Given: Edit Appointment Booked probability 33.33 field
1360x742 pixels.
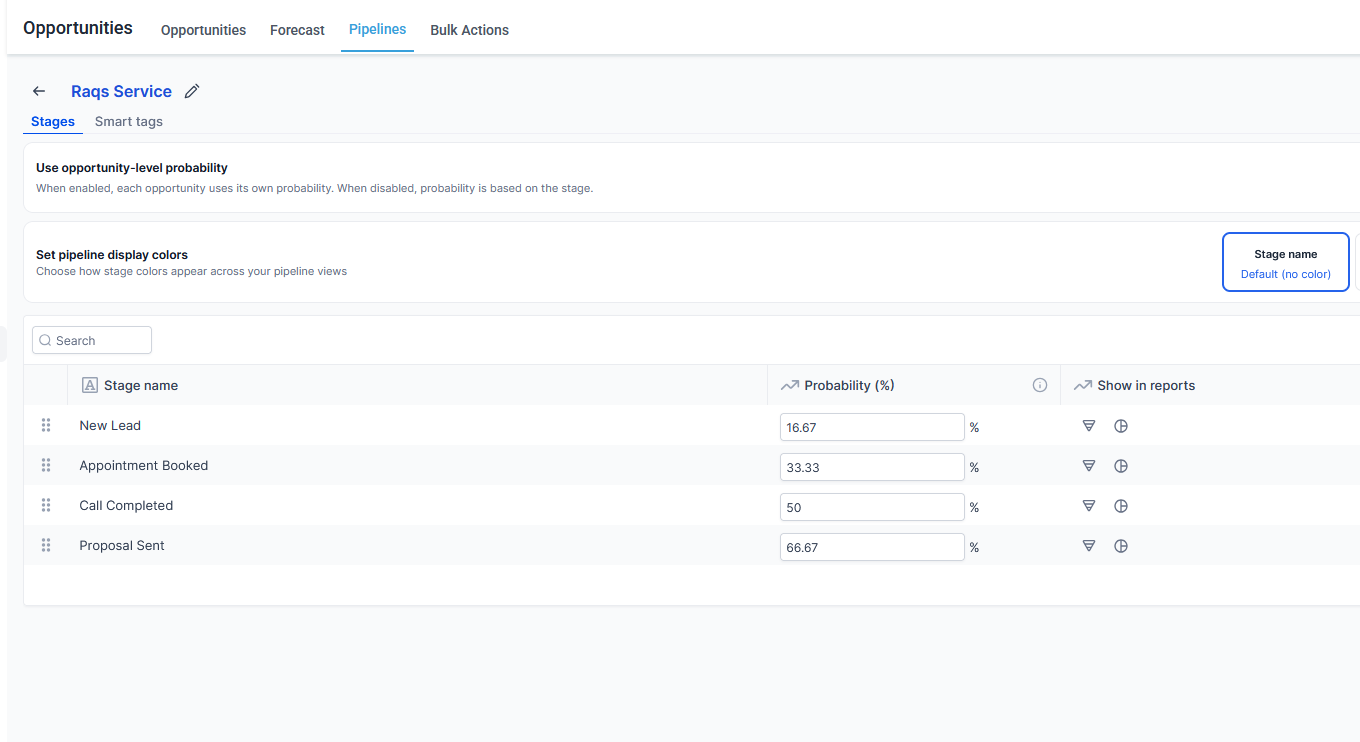Looking at the screenshot, I should pyautogui.click(x=872, y=467).
